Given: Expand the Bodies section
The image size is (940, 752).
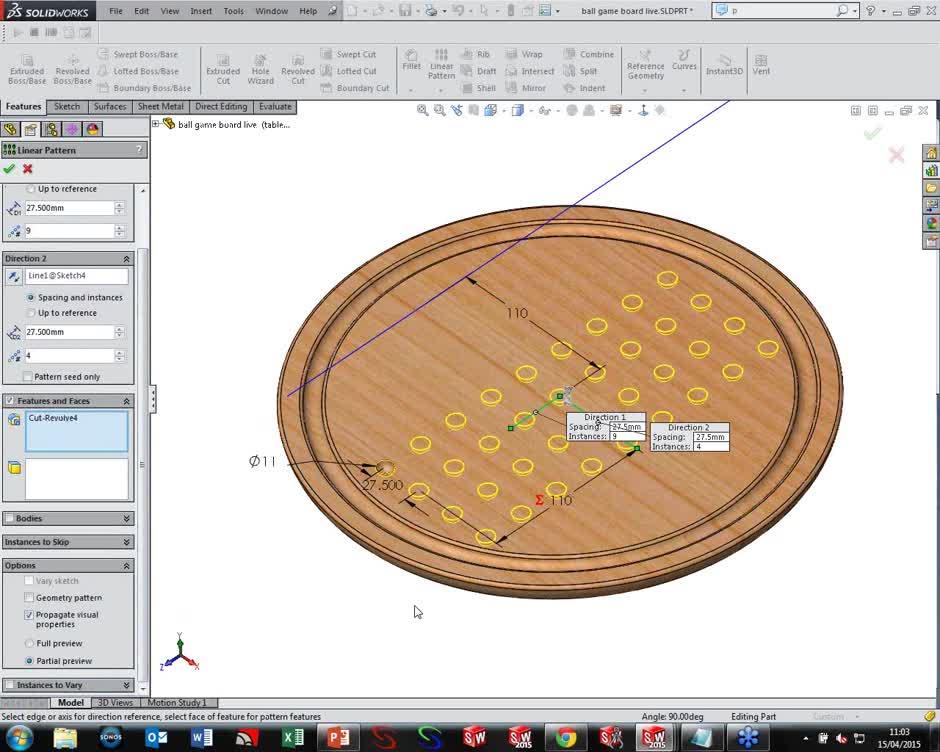Looking at the screenshot, I should pos(127,518).
